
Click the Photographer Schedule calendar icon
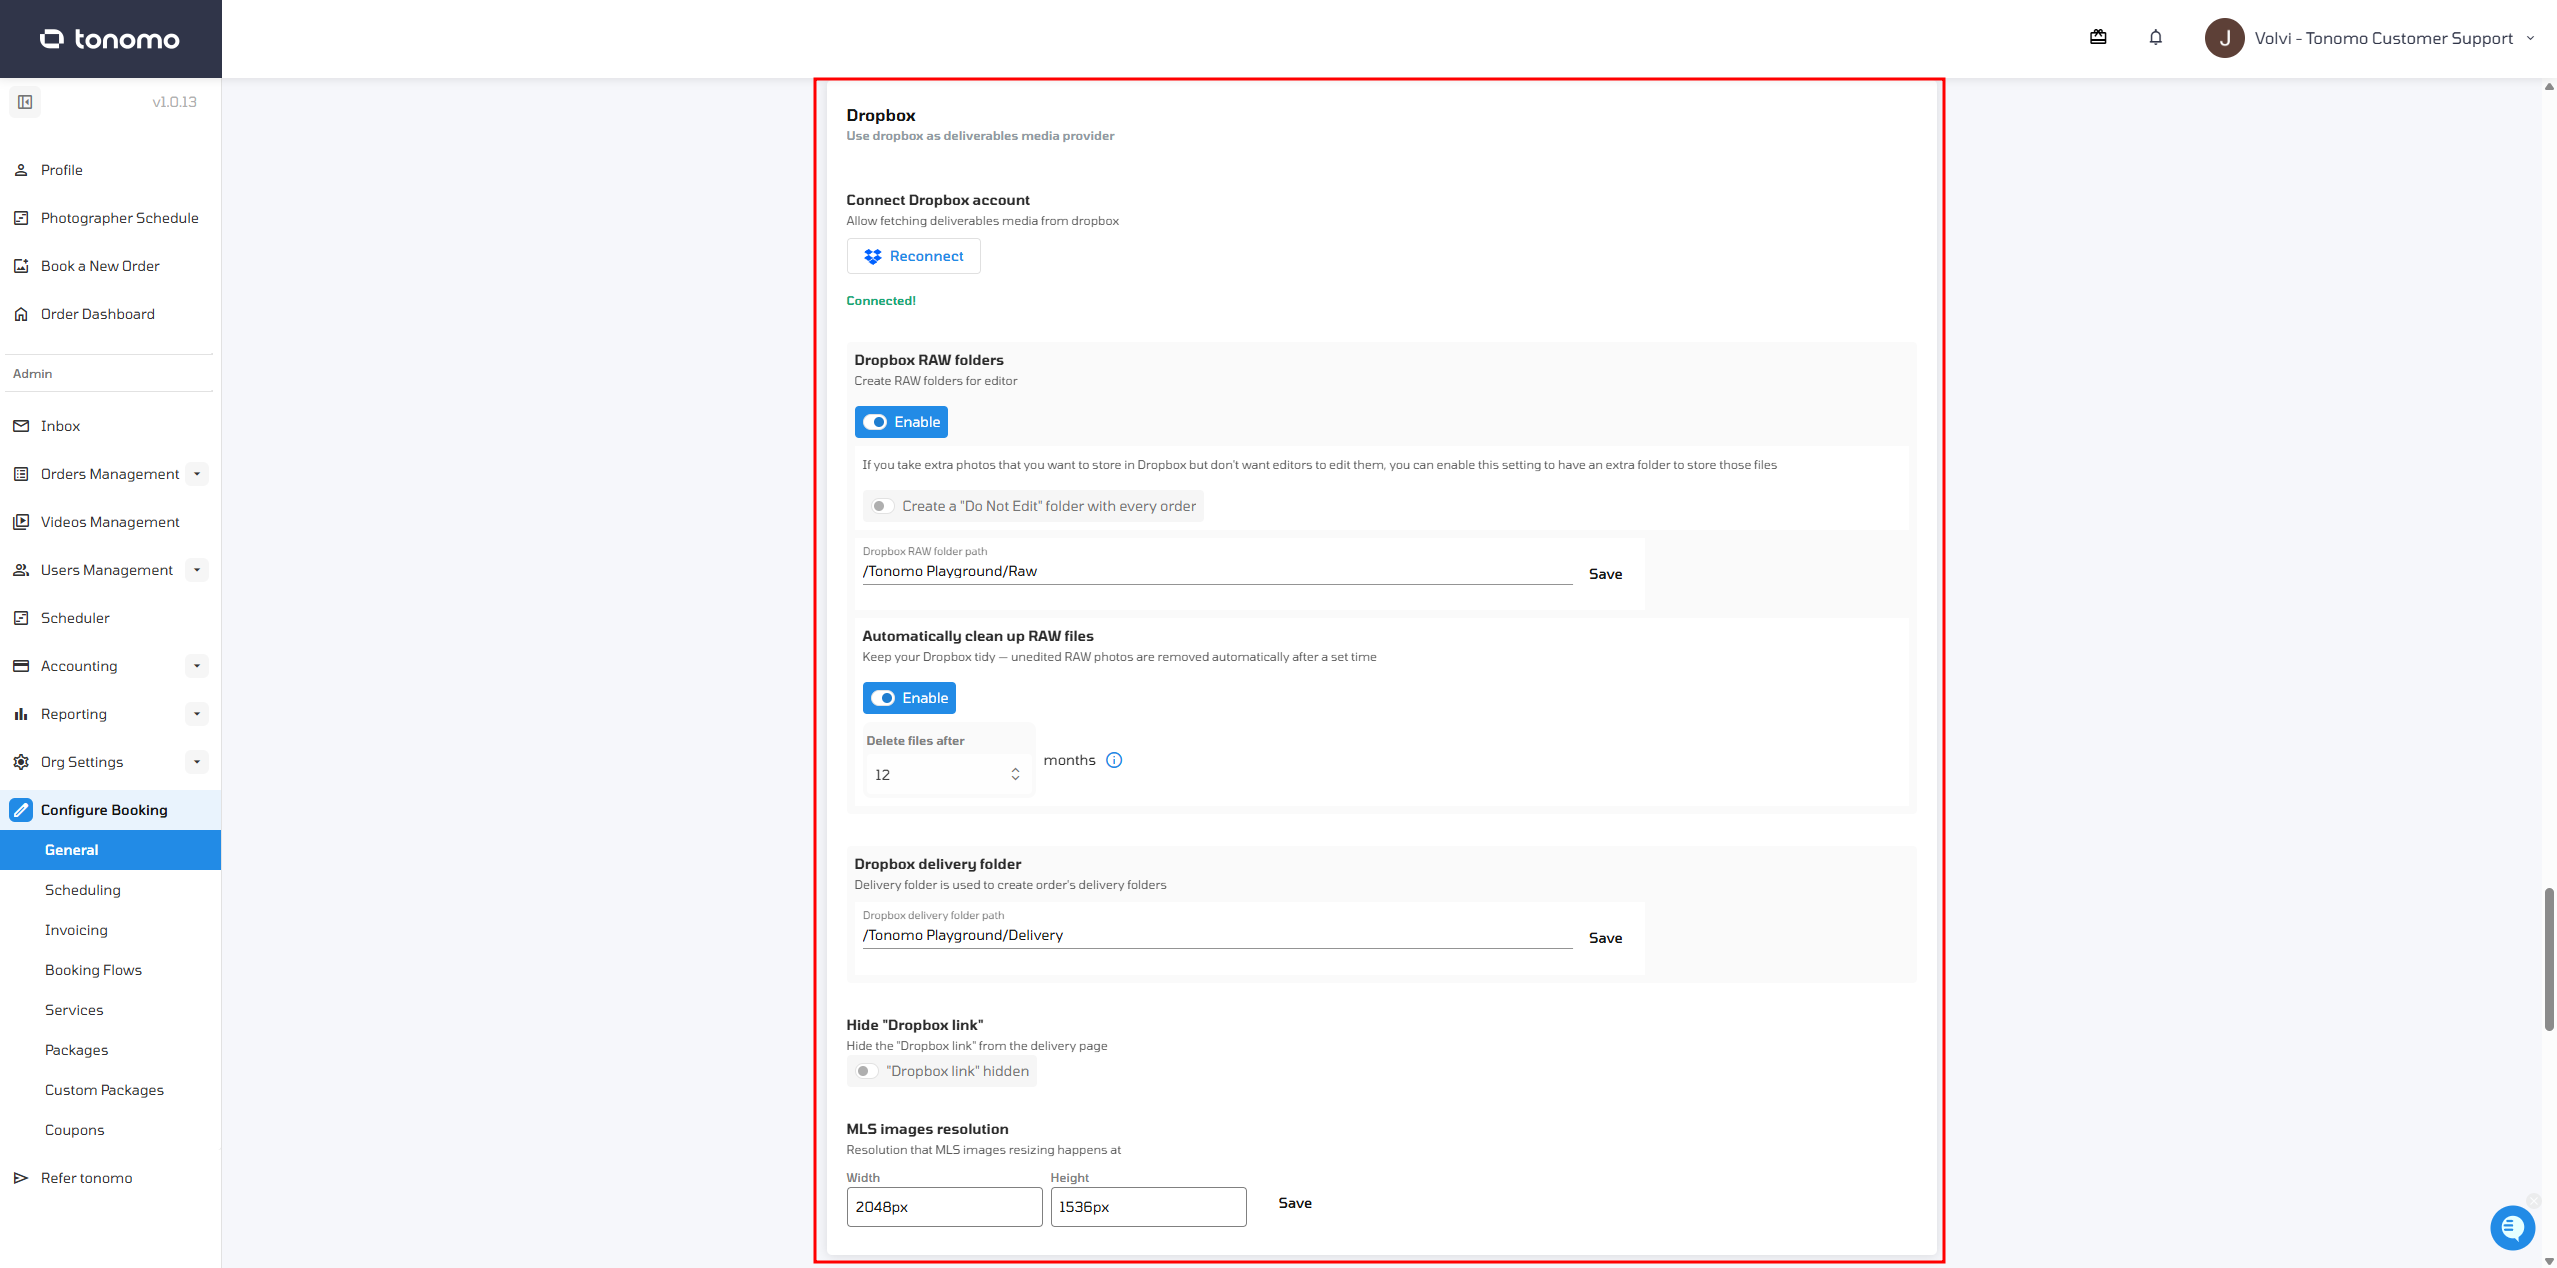21,218
